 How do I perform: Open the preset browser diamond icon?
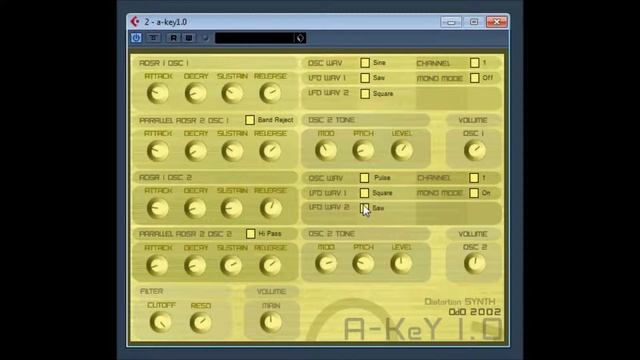(300, 38)
